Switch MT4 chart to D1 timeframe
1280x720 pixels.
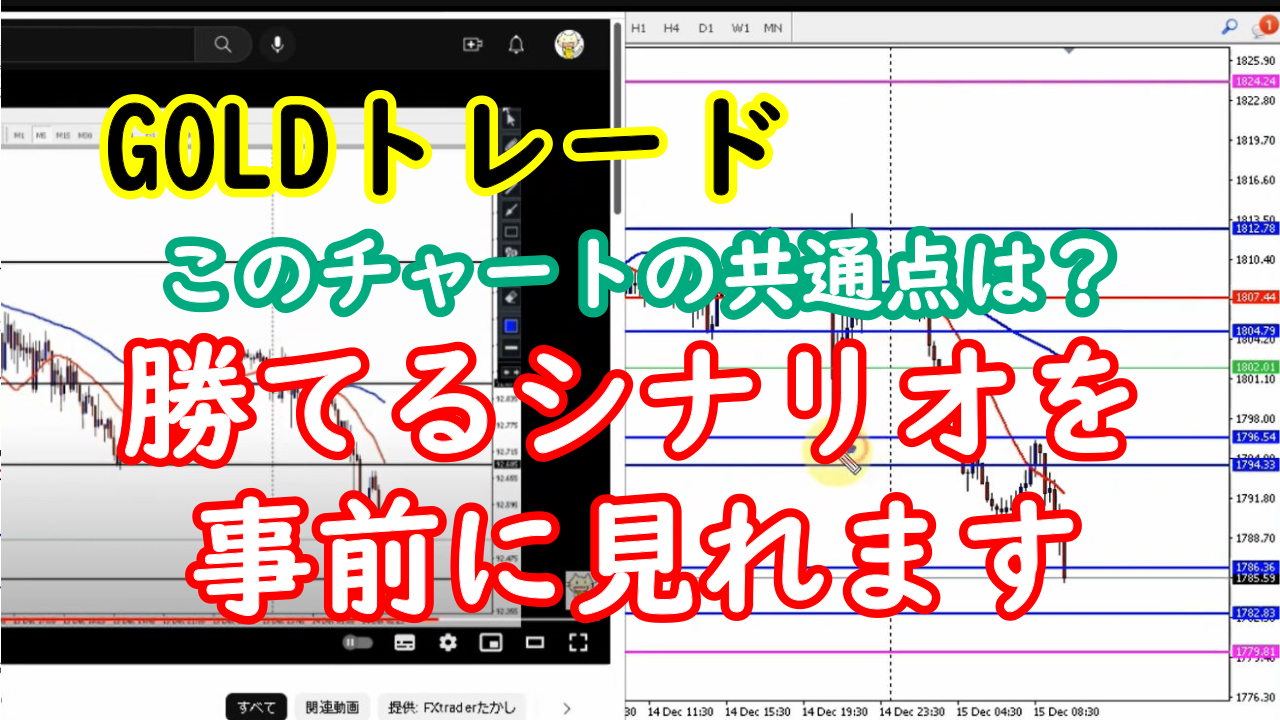click(706, 28)
